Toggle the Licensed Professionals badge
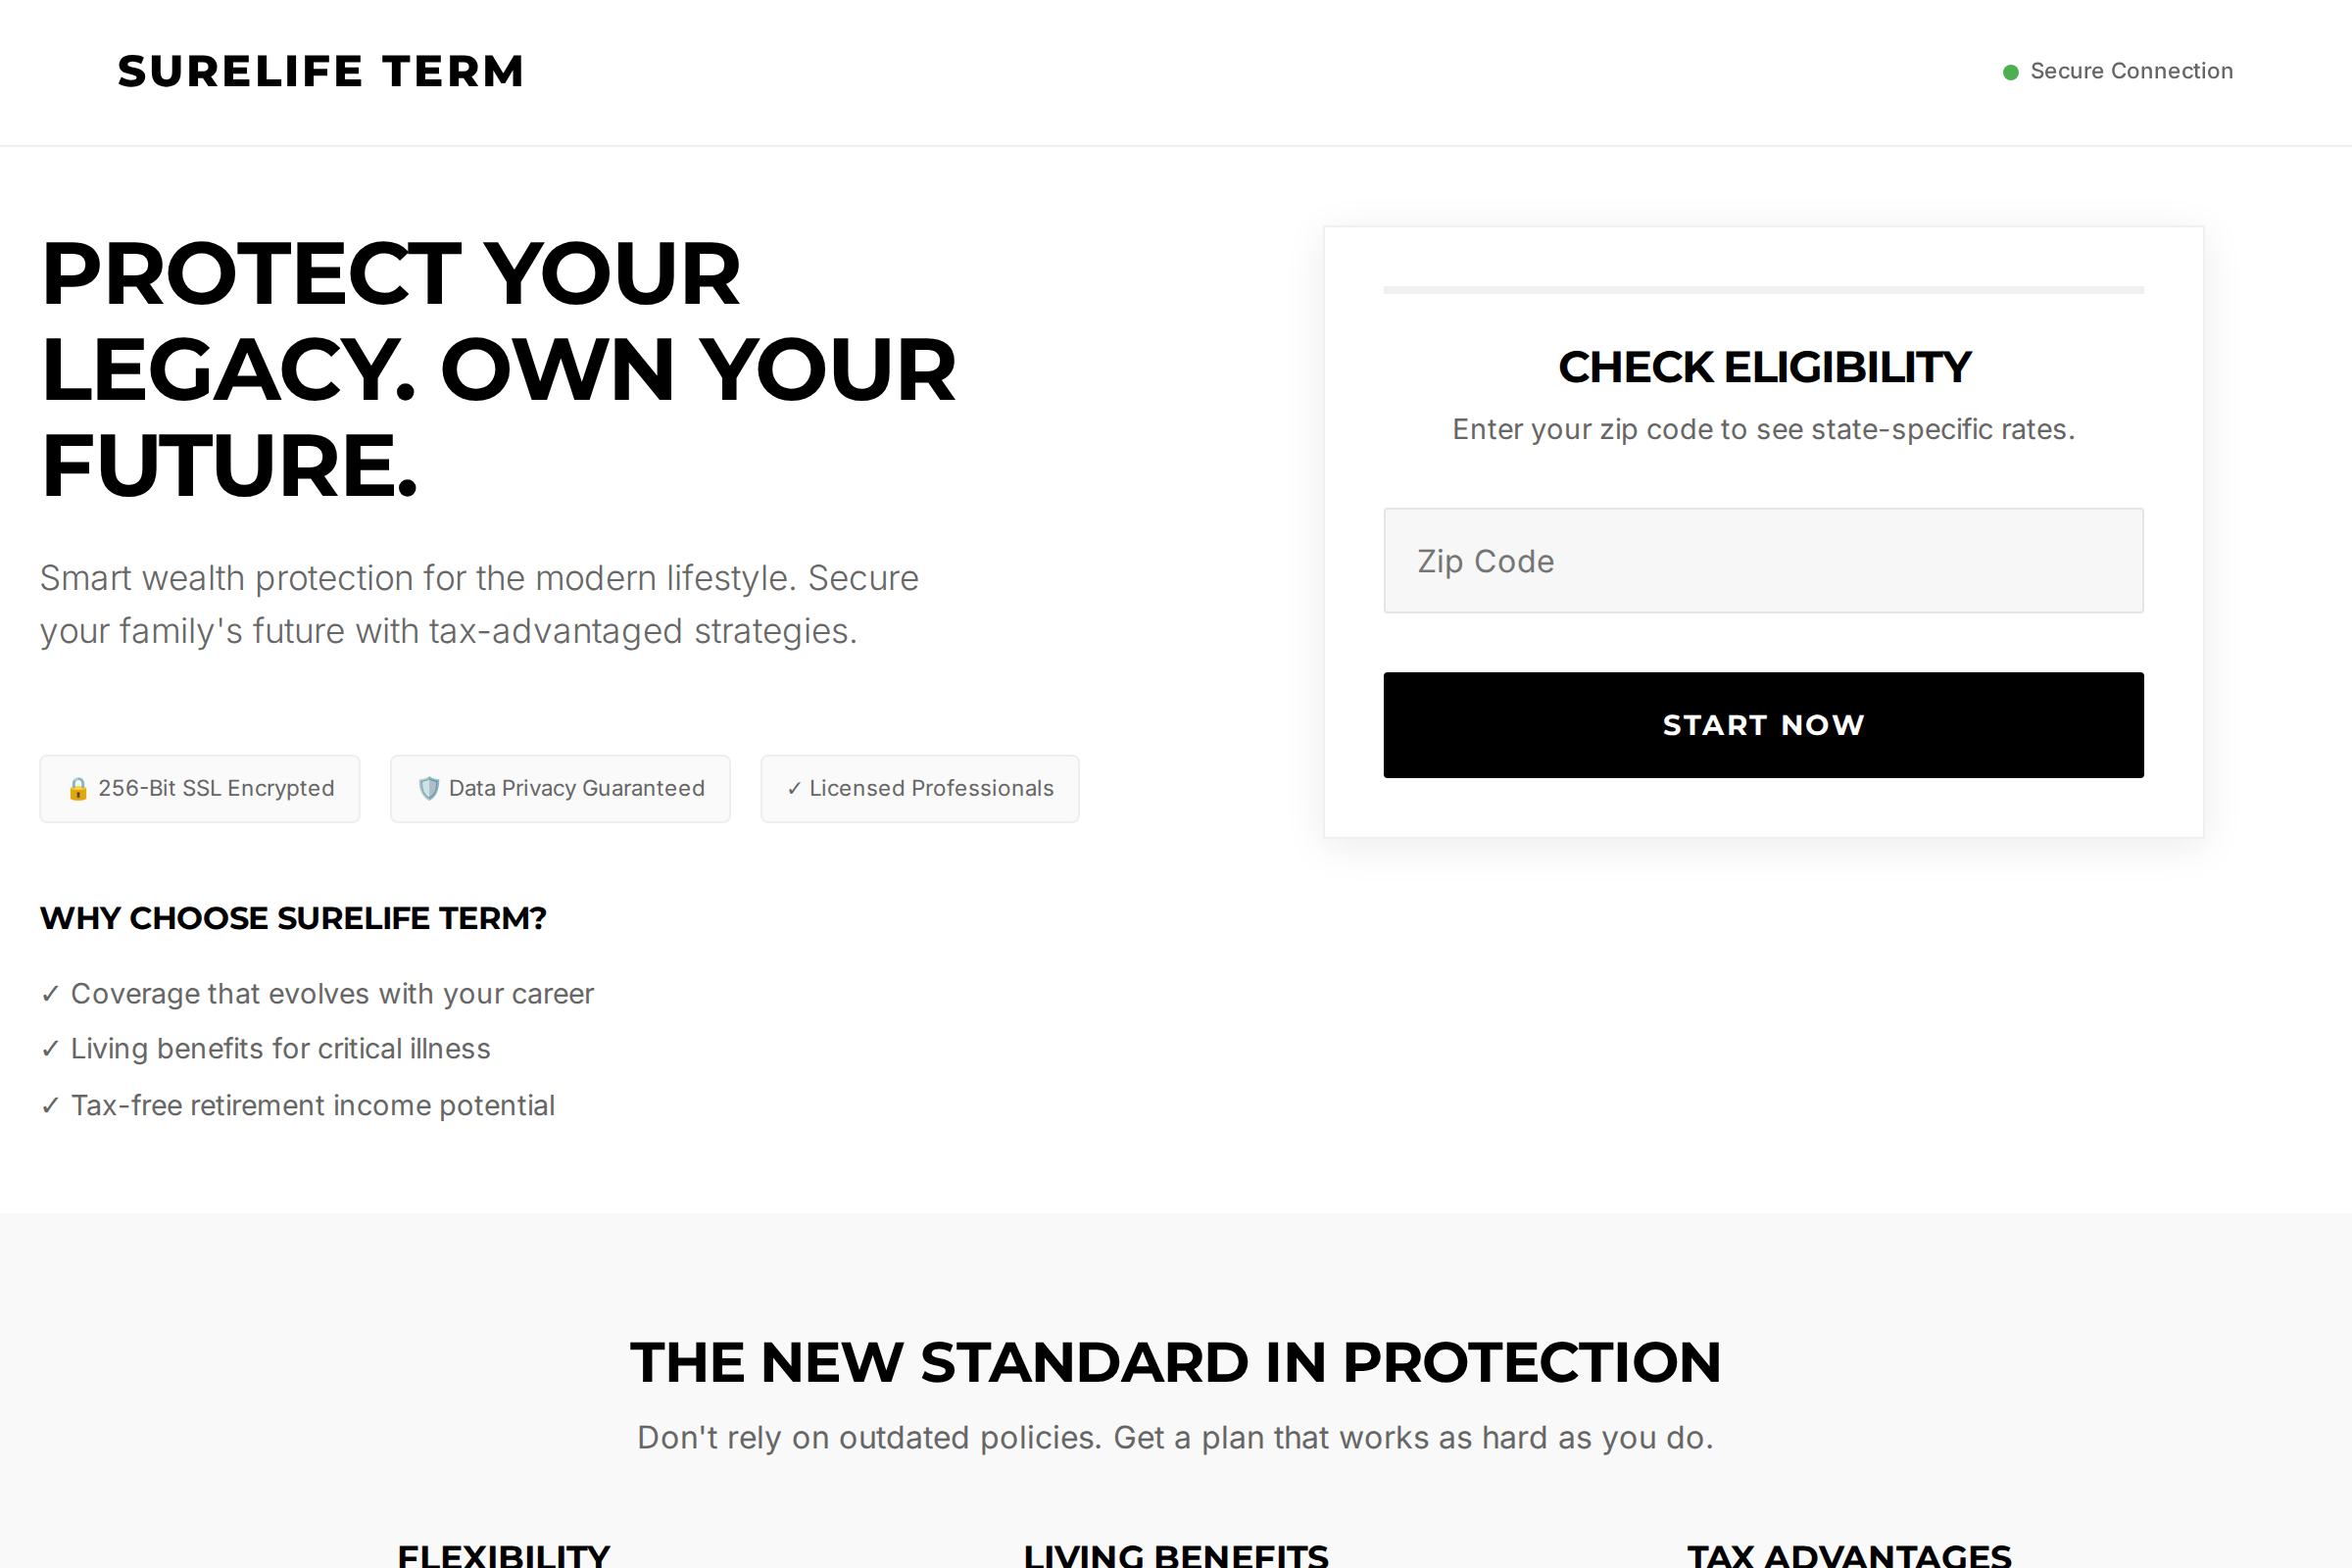 919,788
